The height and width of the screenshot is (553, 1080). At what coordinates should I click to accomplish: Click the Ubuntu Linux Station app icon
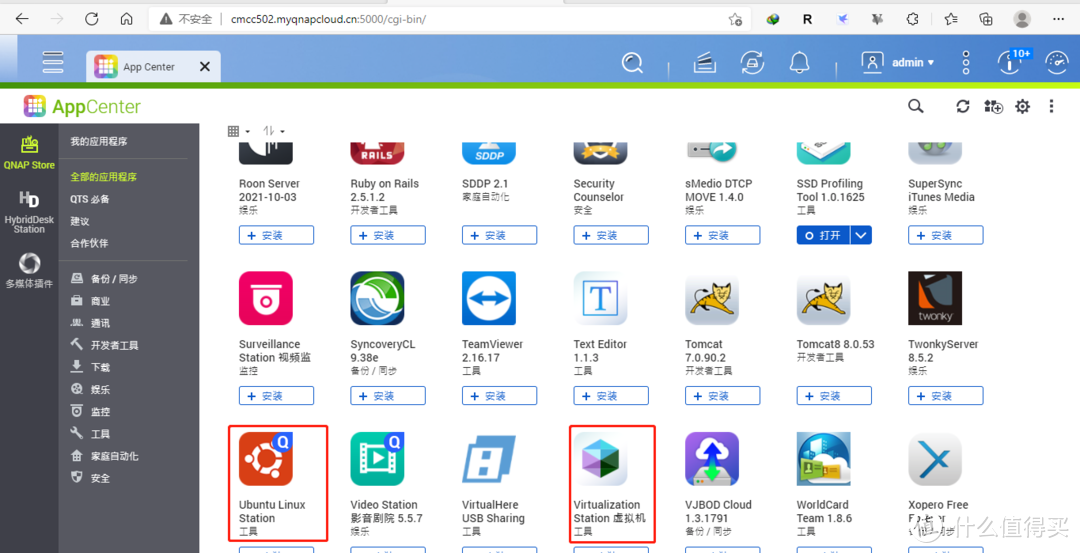(x=266, y=459)
